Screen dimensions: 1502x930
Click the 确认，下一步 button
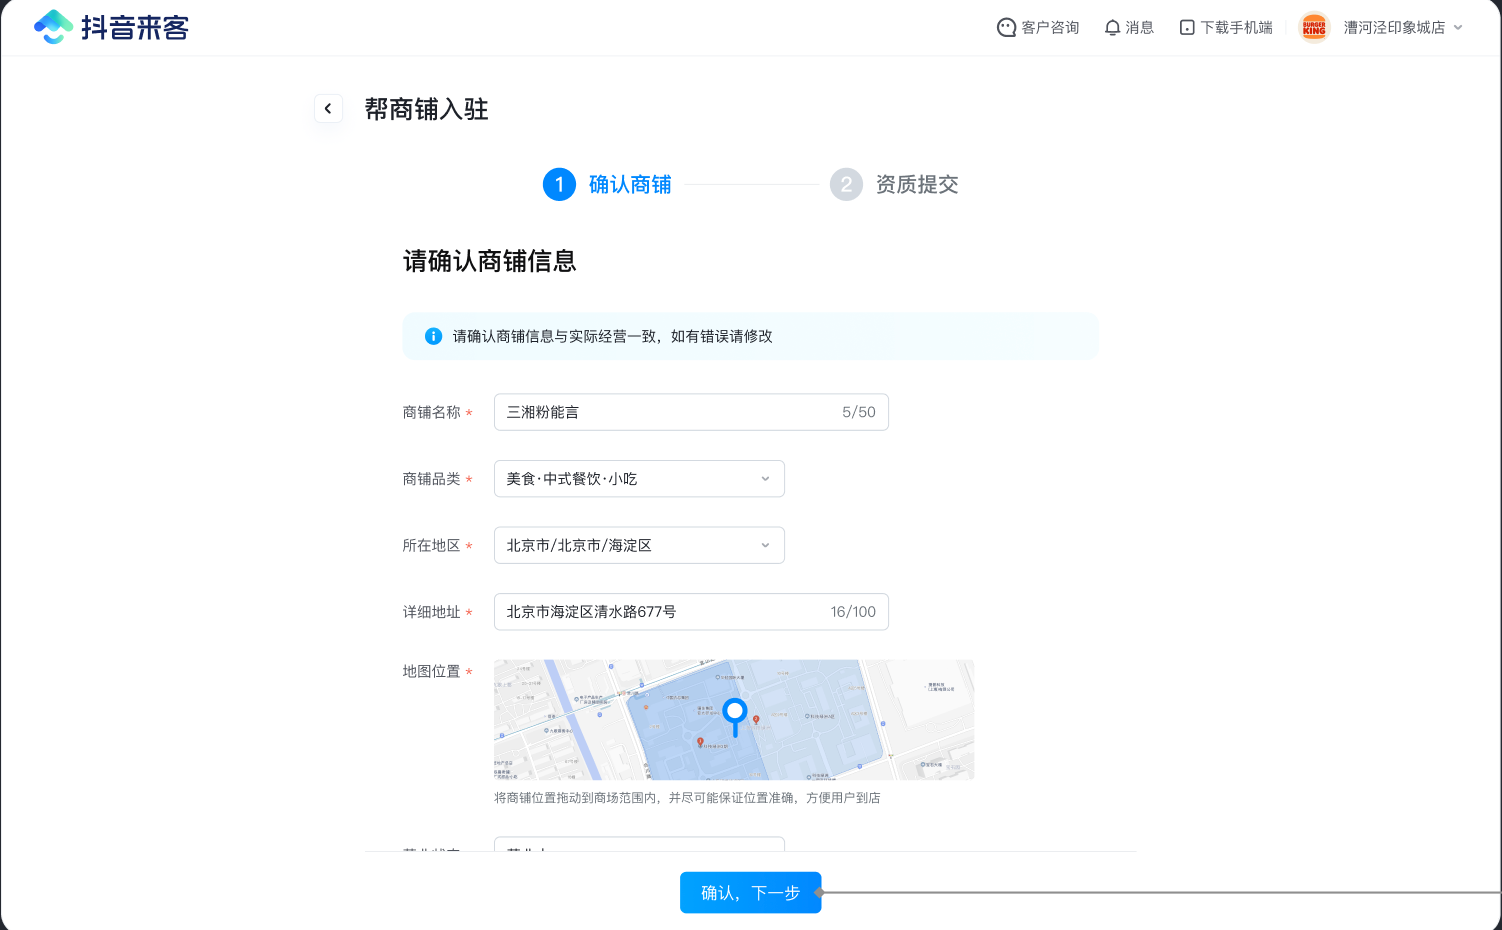[x=750, y=893]
